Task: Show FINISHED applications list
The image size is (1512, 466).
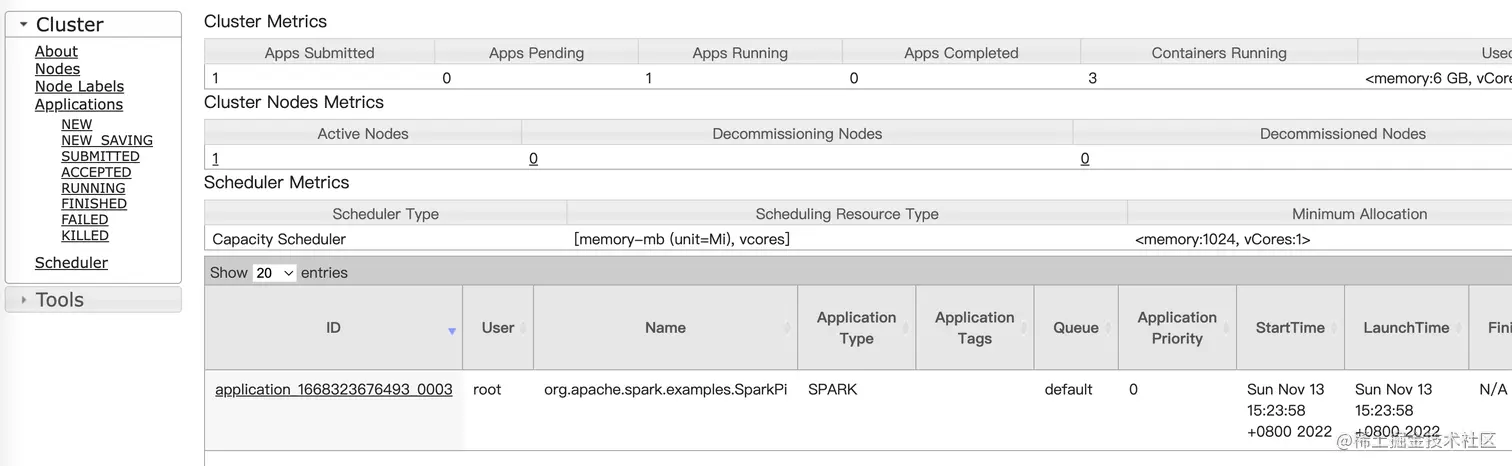Action: tap(94, 204)
